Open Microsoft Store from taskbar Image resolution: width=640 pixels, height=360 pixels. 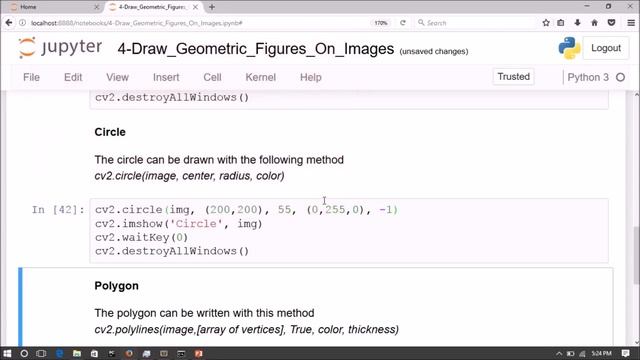point(94,353)
